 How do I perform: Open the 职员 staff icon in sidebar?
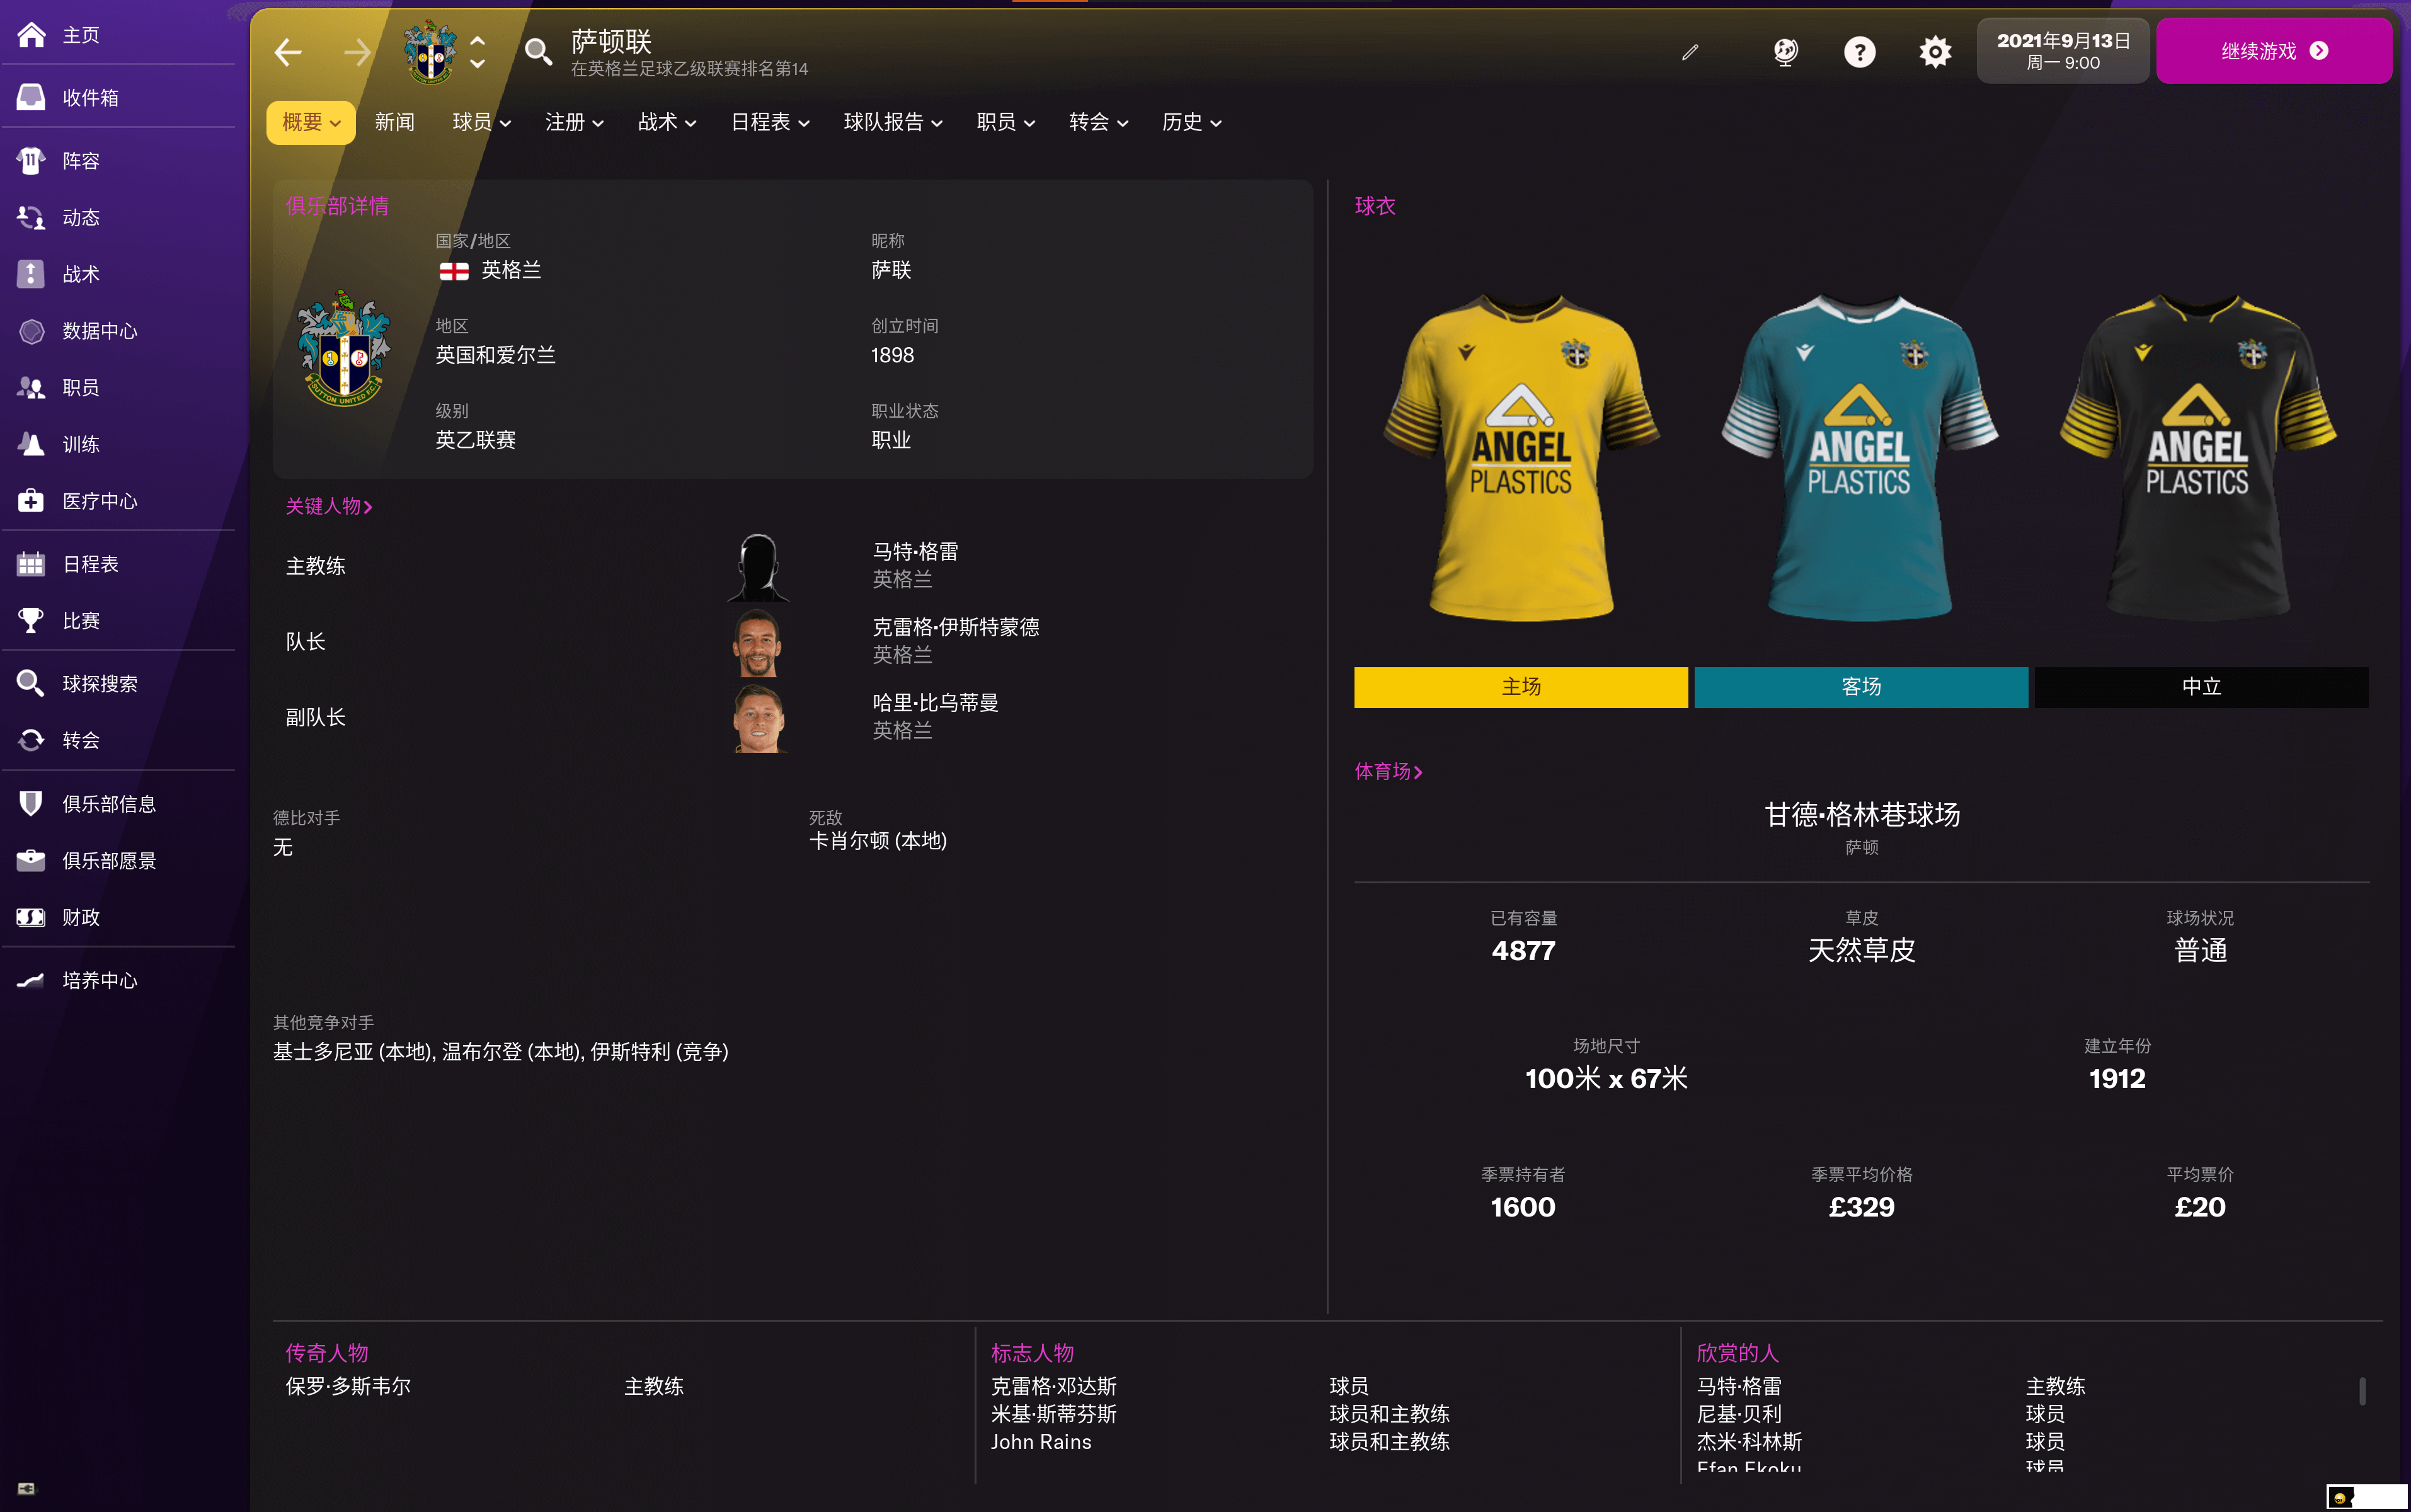[x=31, y=387]
